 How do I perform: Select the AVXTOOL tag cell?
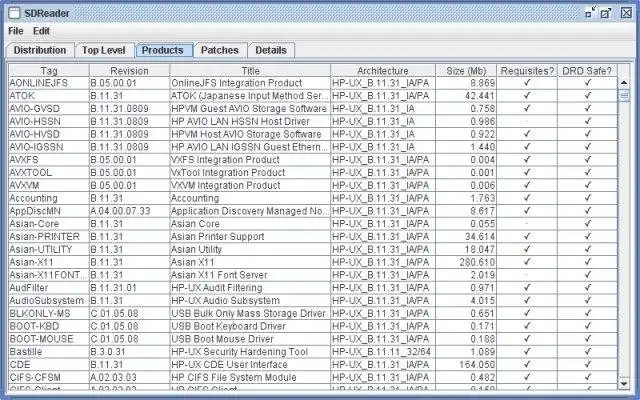[49, 172]
